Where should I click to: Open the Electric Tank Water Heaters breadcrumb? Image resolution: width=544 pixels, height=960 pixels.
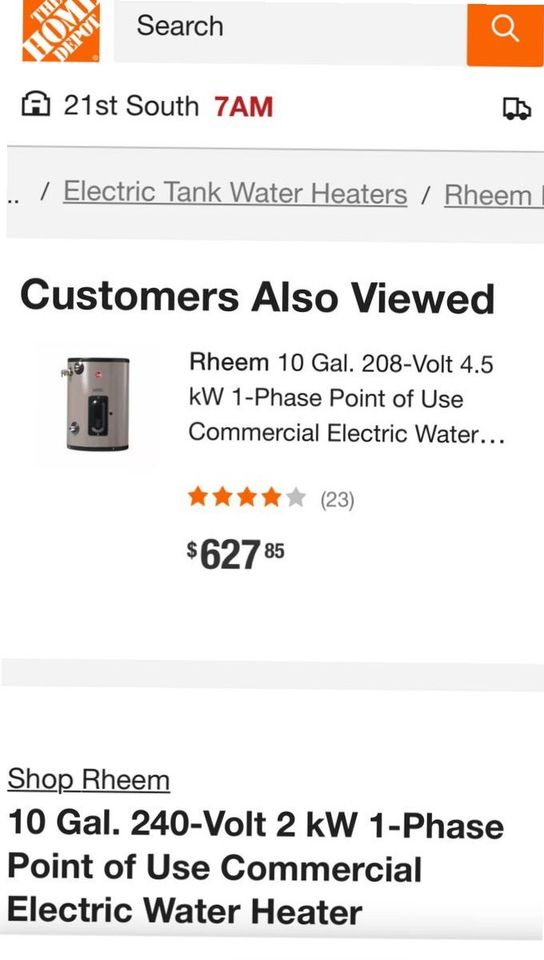point(235,193)
